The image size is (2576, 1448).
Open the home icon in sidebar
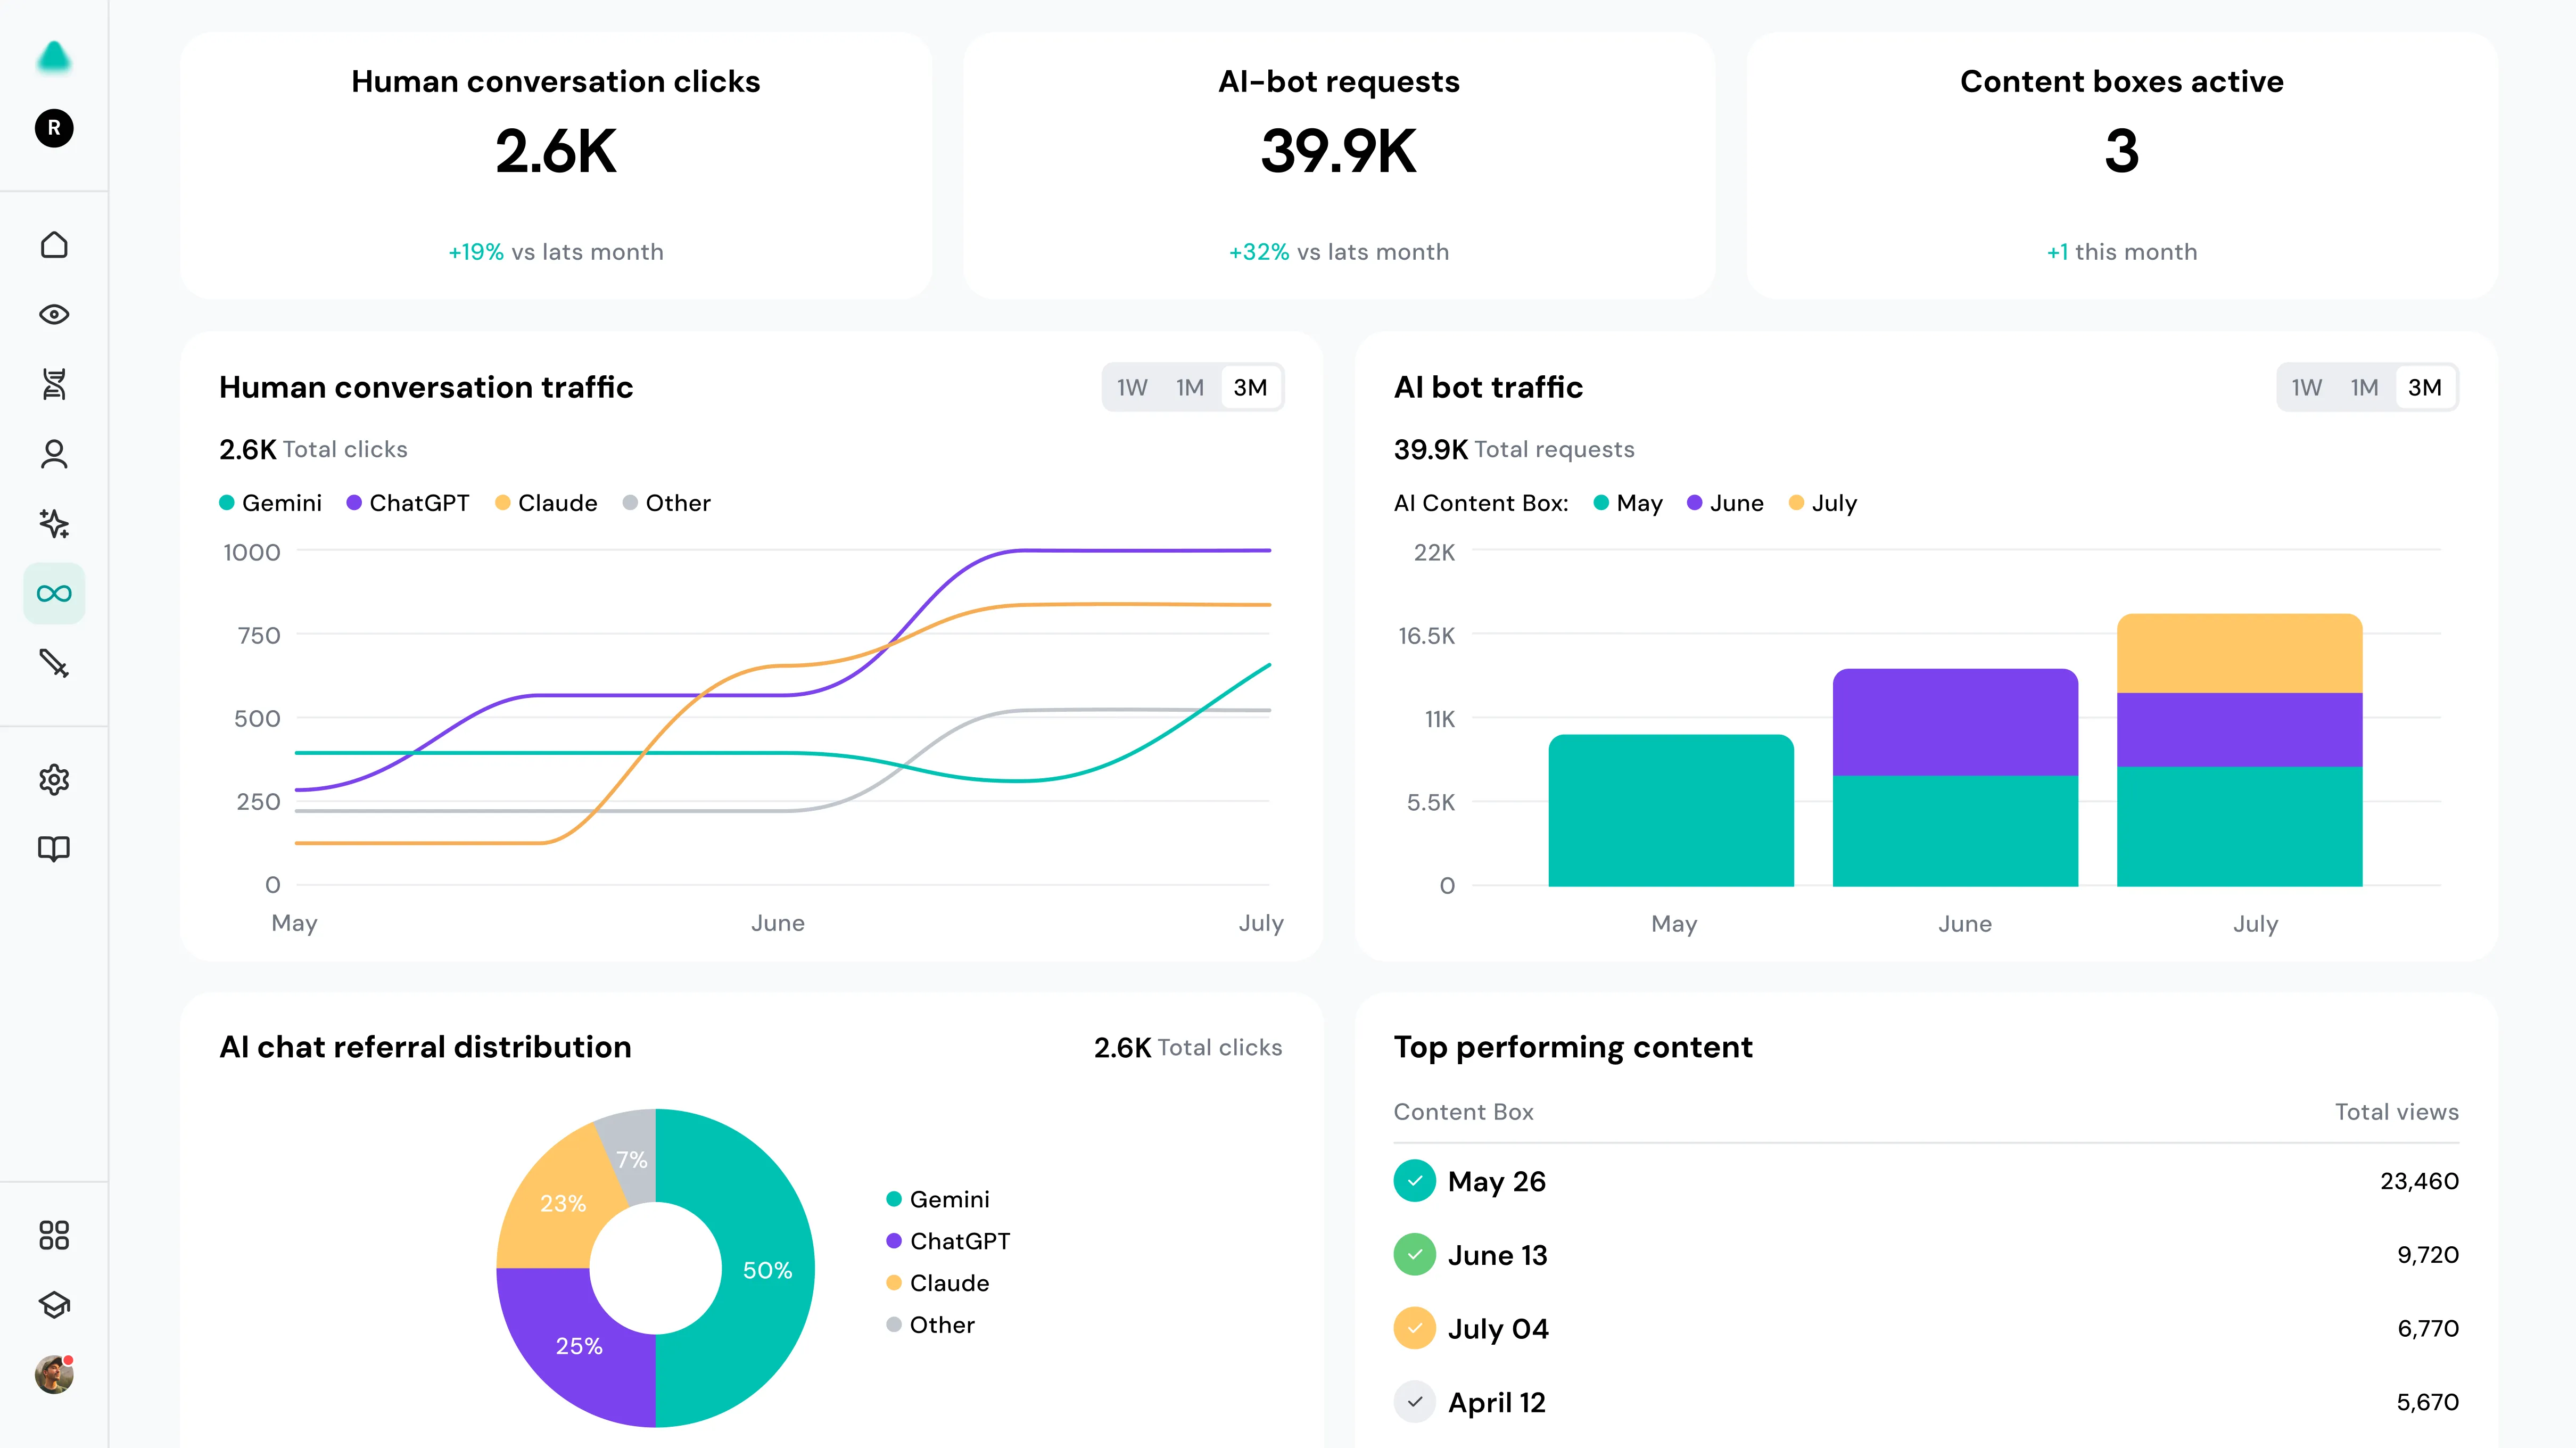click(x=54, y=245)
